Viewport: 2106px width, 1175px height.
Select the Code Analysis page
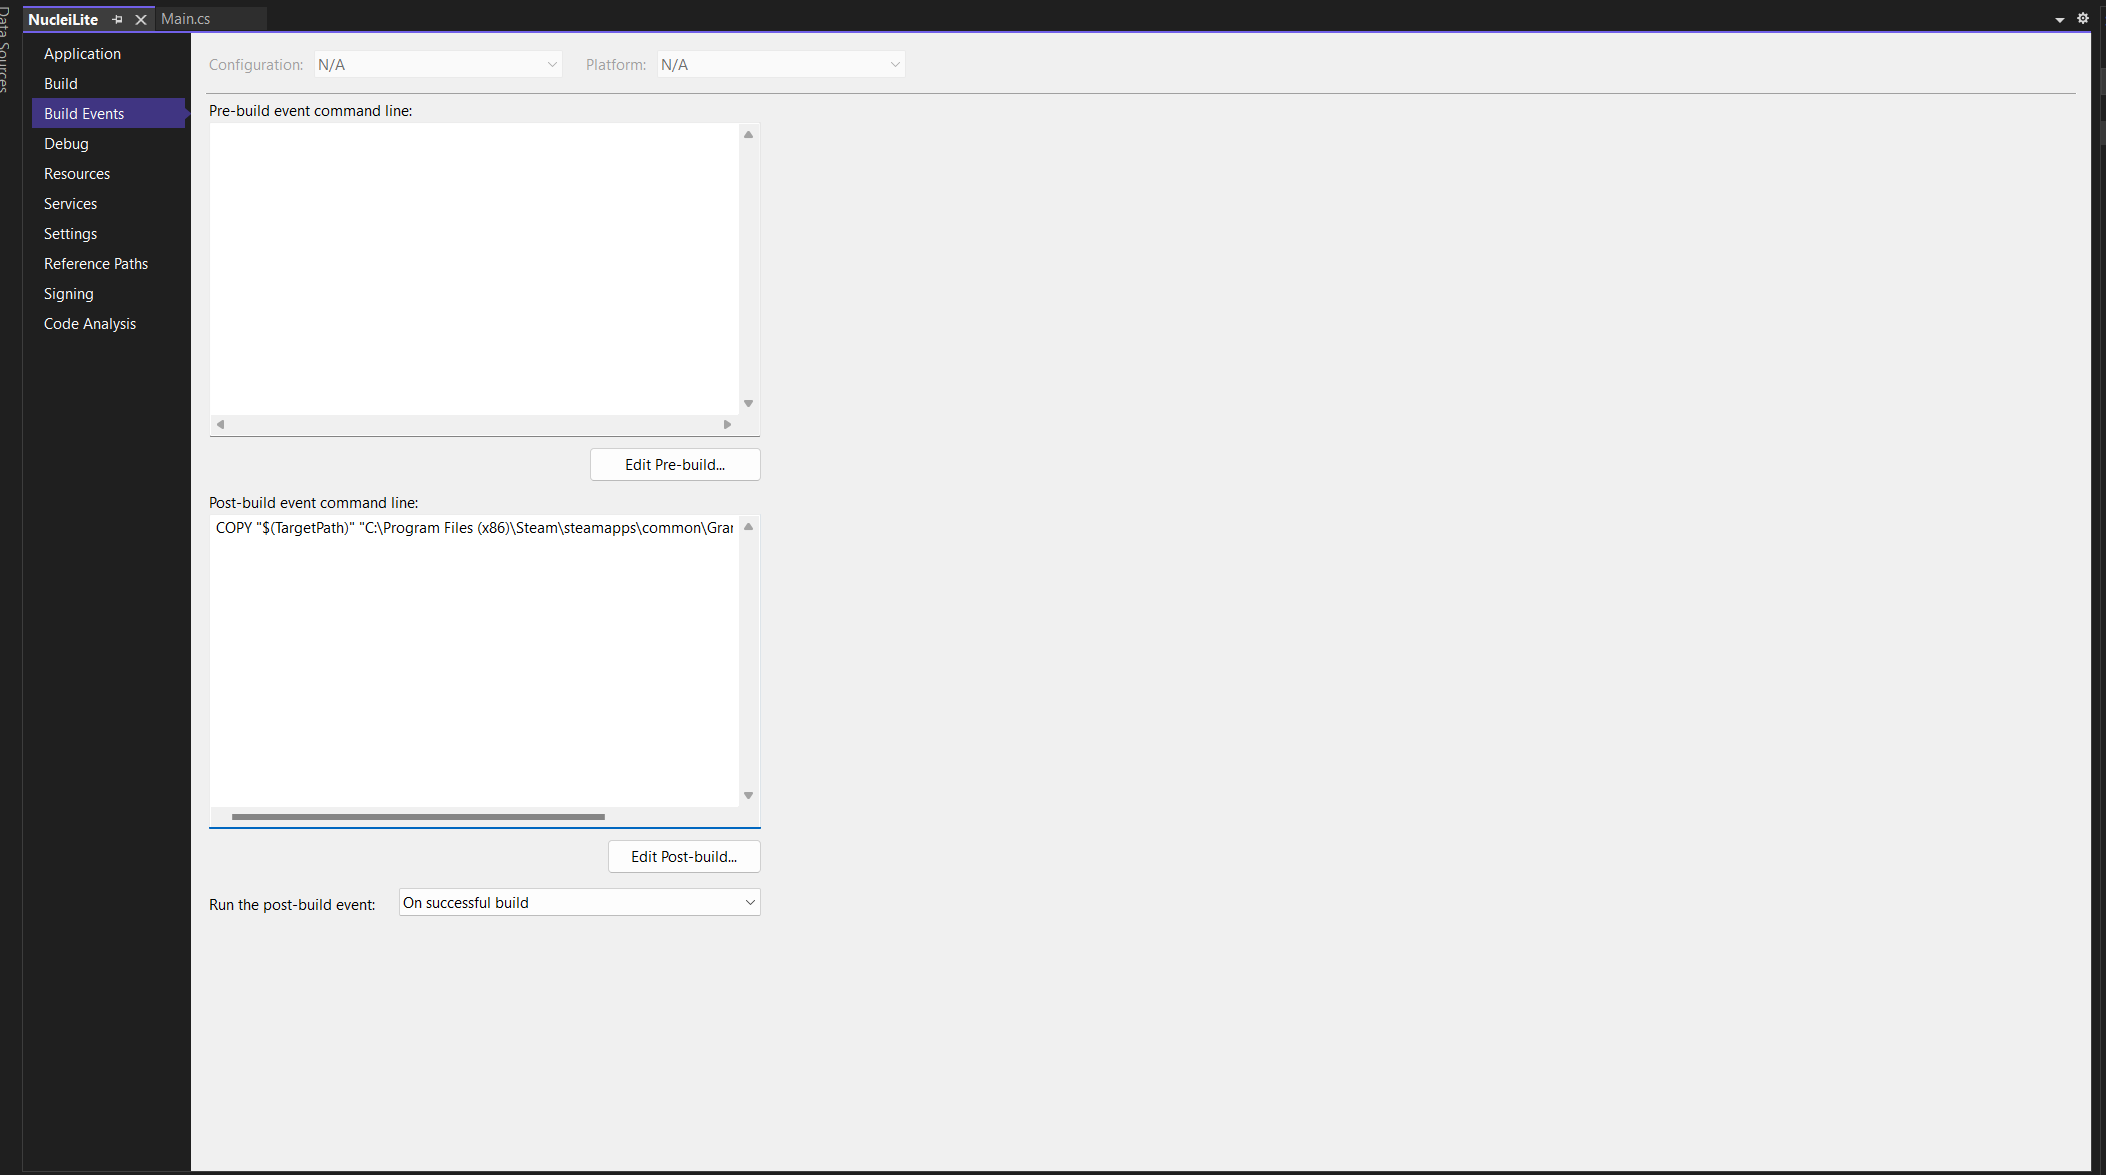tap(90, 324)
